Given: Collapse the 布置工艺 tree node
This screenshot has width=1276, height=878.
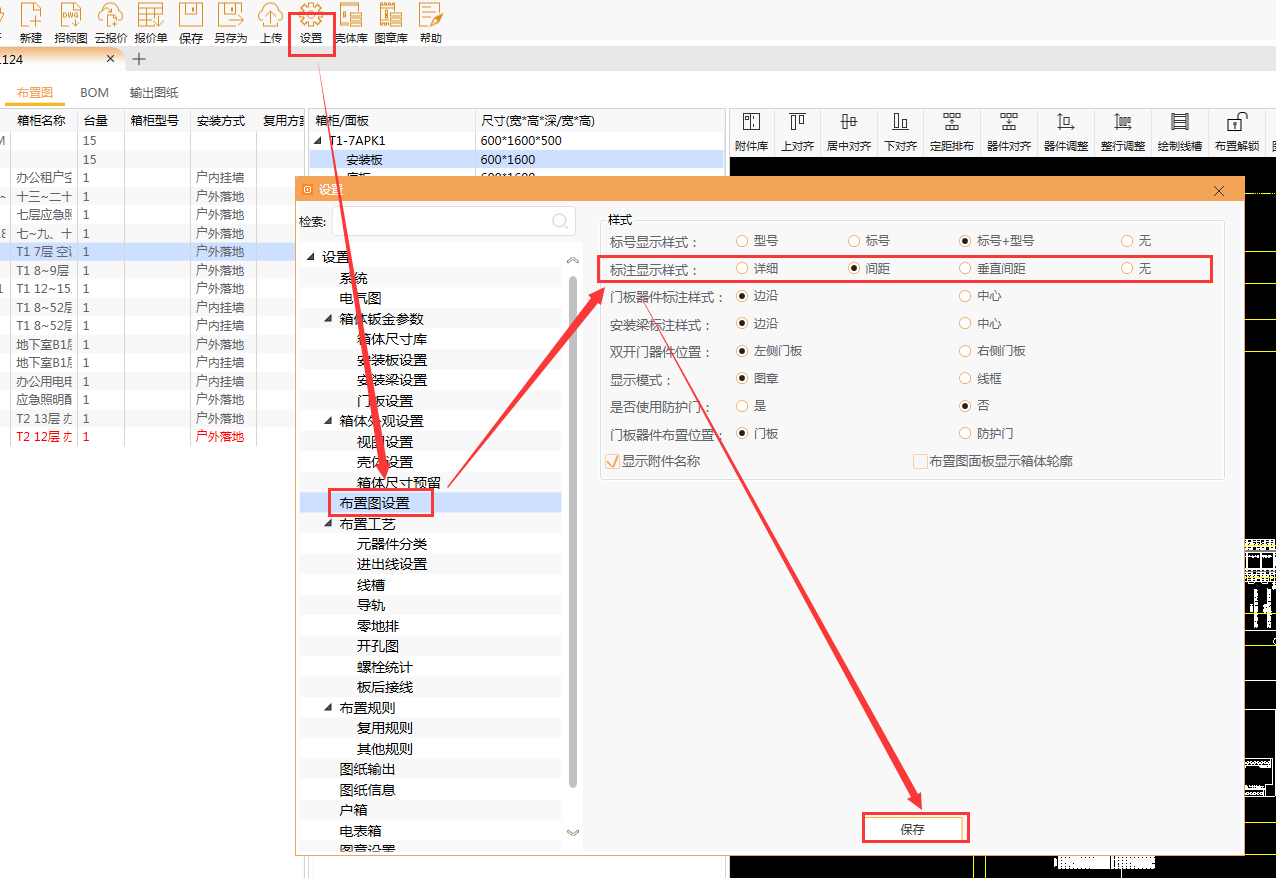Looking at the screenshot, I should click(x=329, y=524).
